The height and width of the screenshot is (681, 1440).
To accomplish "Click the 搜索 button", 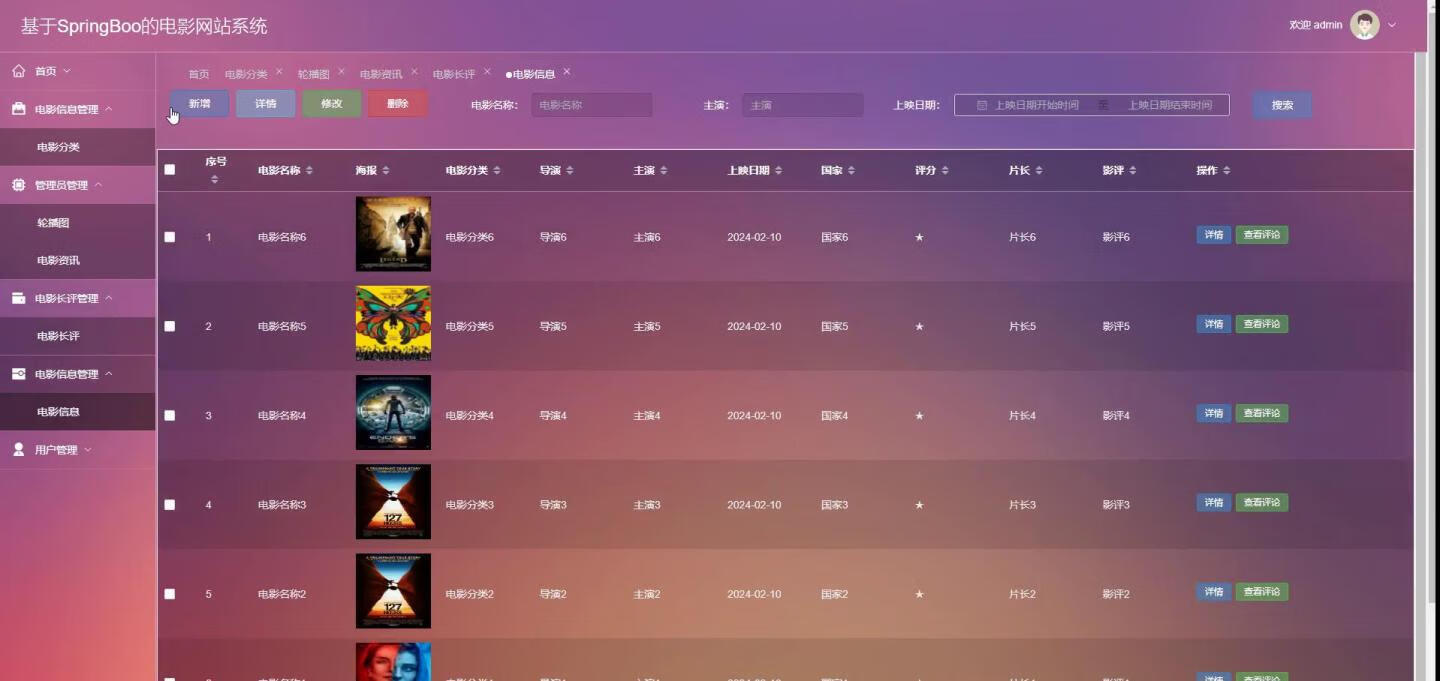I will [x=1282, y=105].
